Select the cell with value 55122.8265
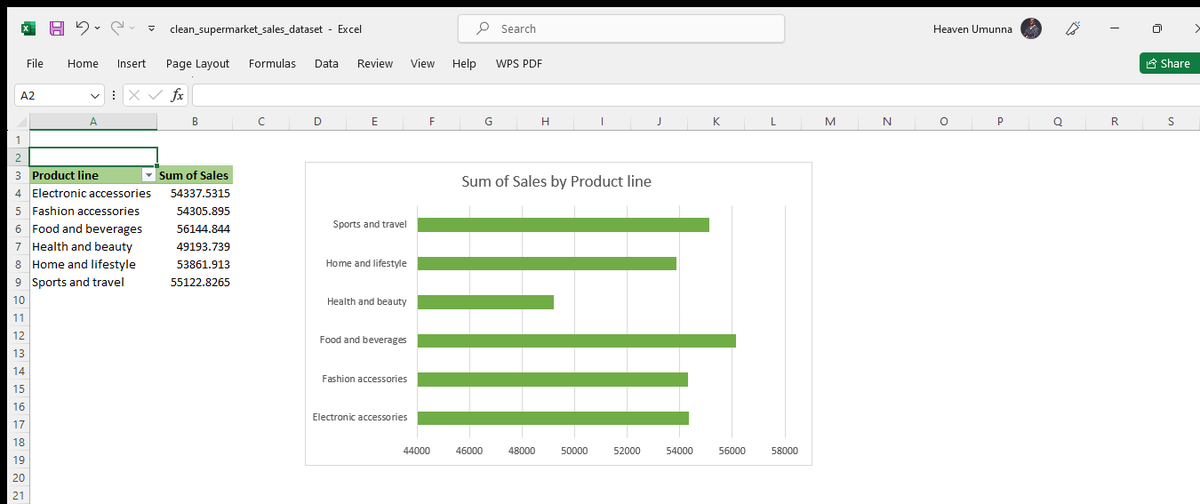Screen dimensions: 1200x504 point(195,282)
